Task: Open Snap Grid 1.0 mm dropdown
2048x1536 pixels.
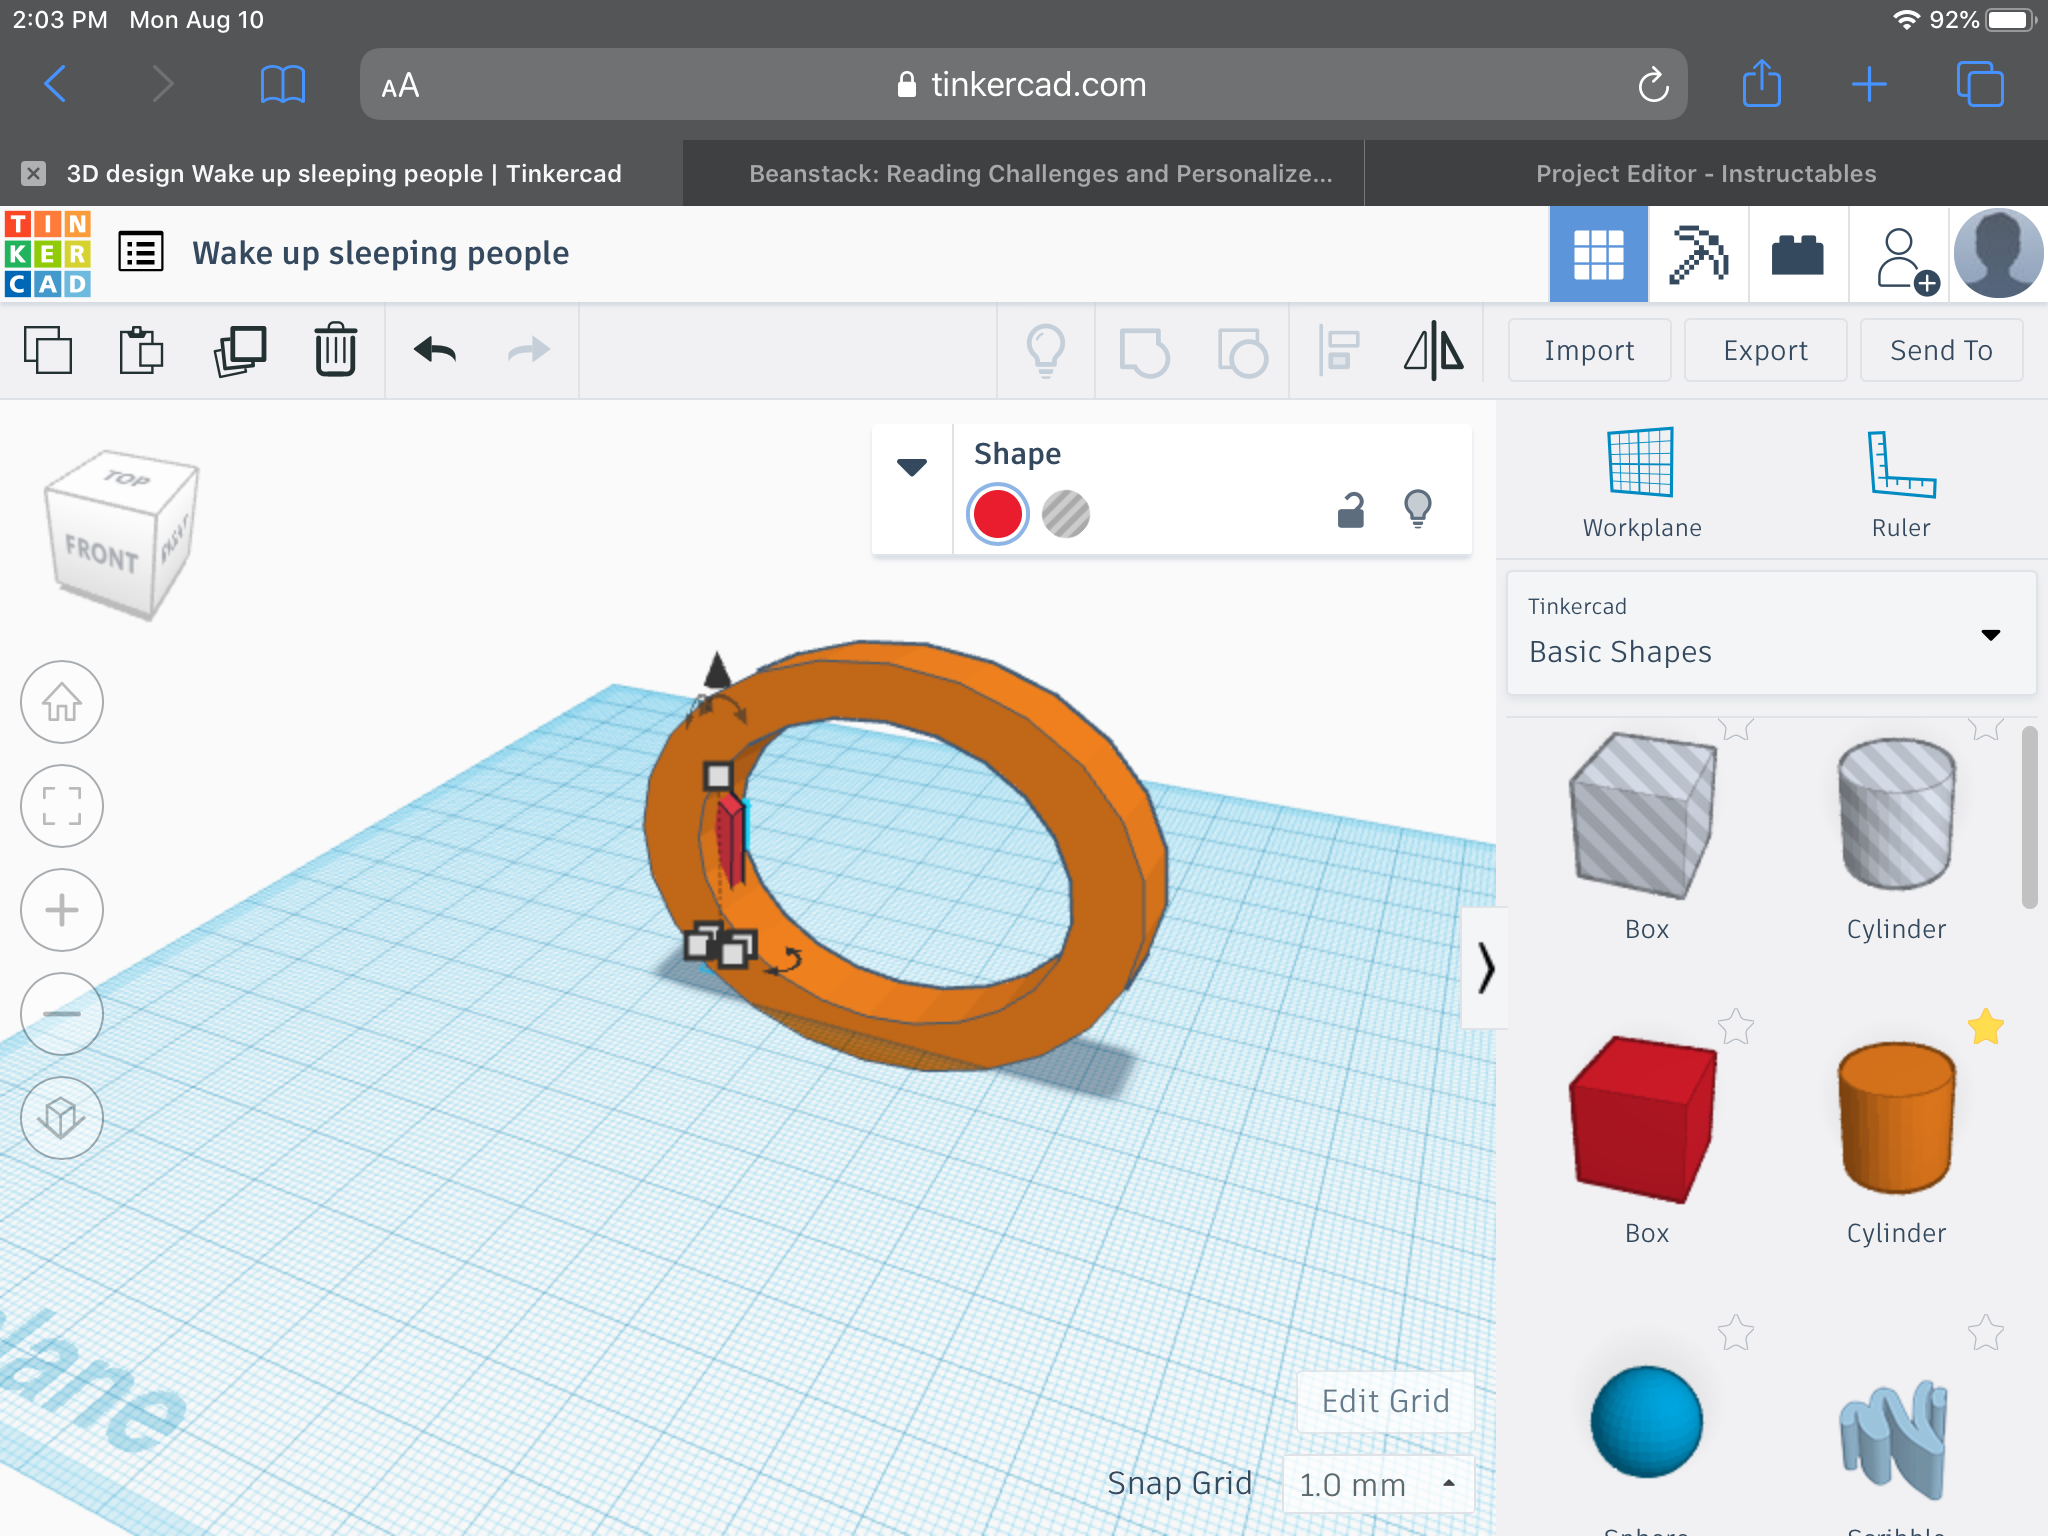Action: click(1378, 1484)
